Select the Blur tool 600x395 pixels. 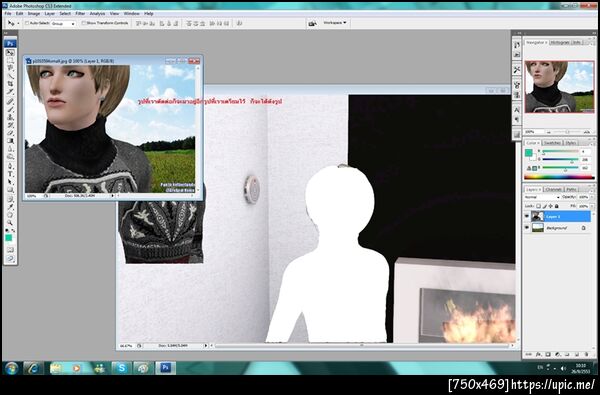pos(10,149)
